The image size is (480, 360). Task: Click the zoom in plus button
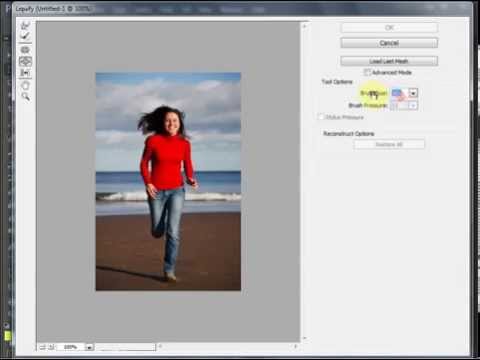pos(52,347)
